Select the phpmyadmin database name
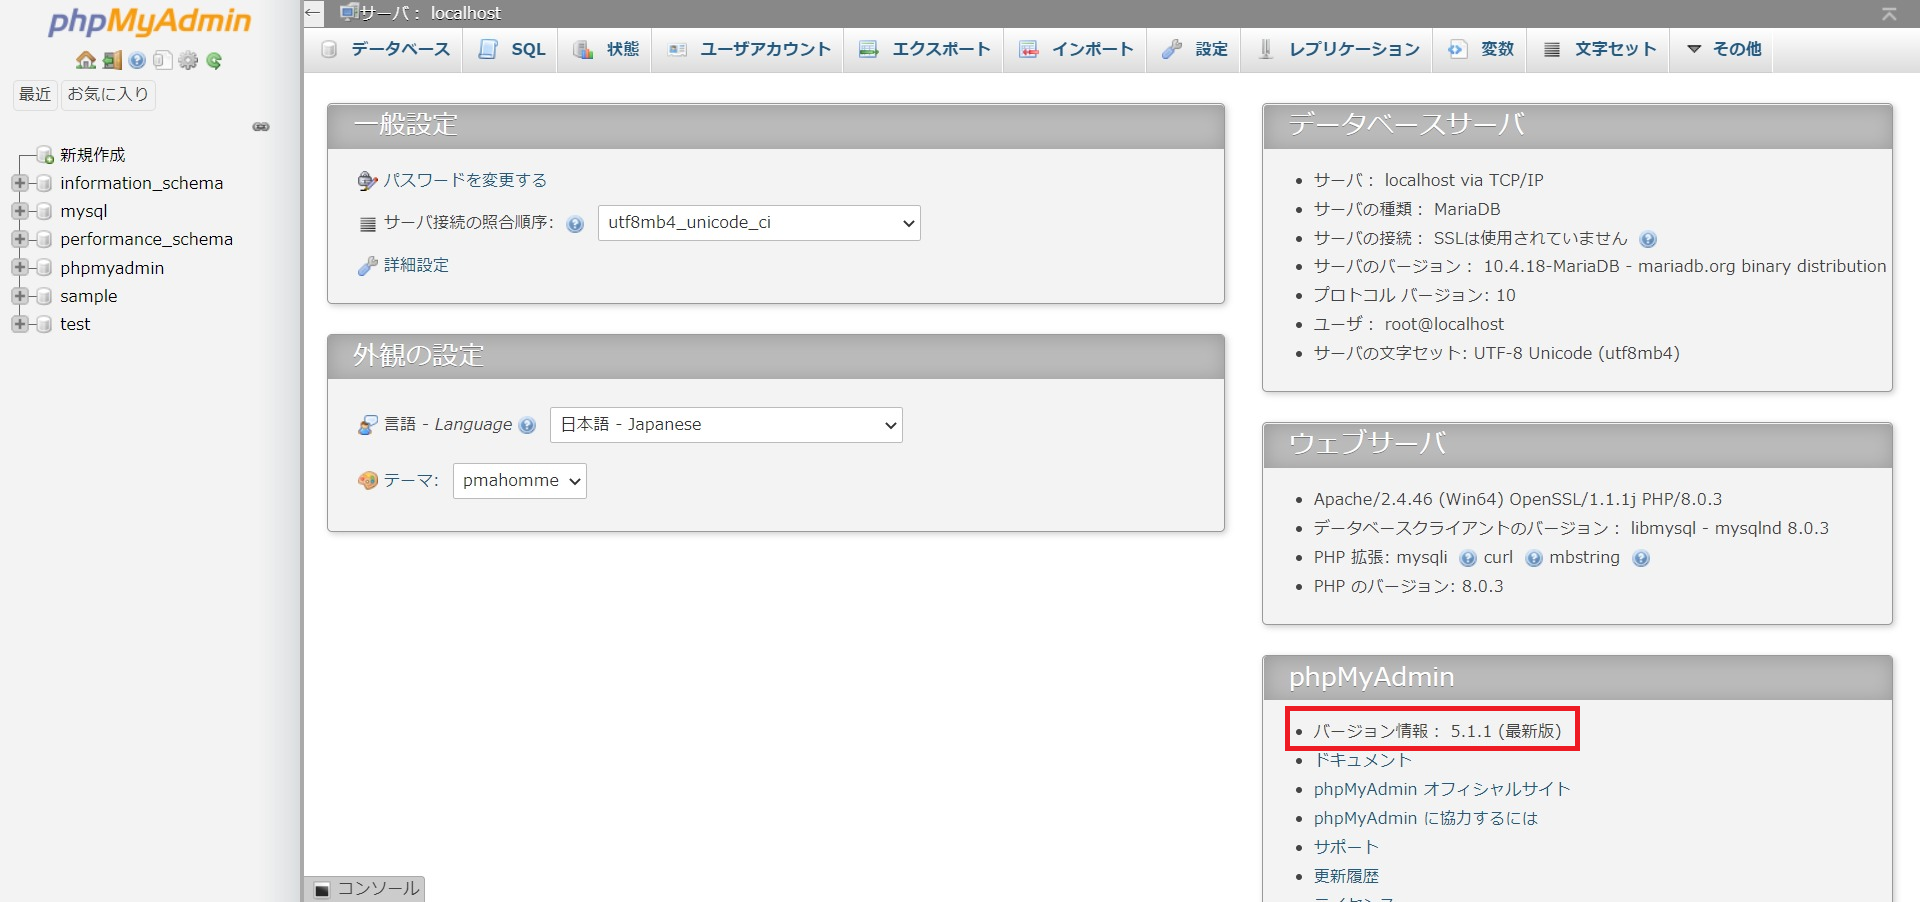 112,268
